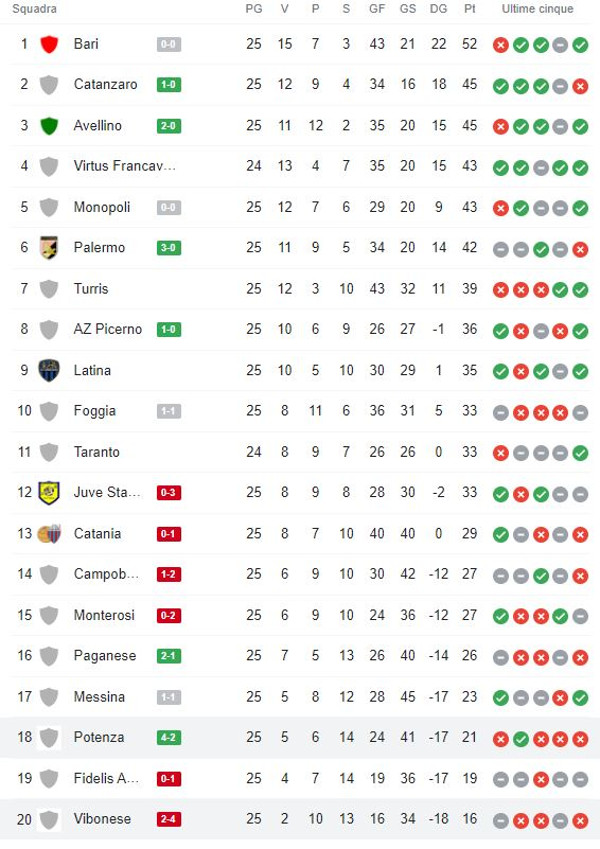The height and width of the screenshot is (849, 600).
Task: Click Catanzaro's latest red loss icon
Action: [x=580, y=86]
